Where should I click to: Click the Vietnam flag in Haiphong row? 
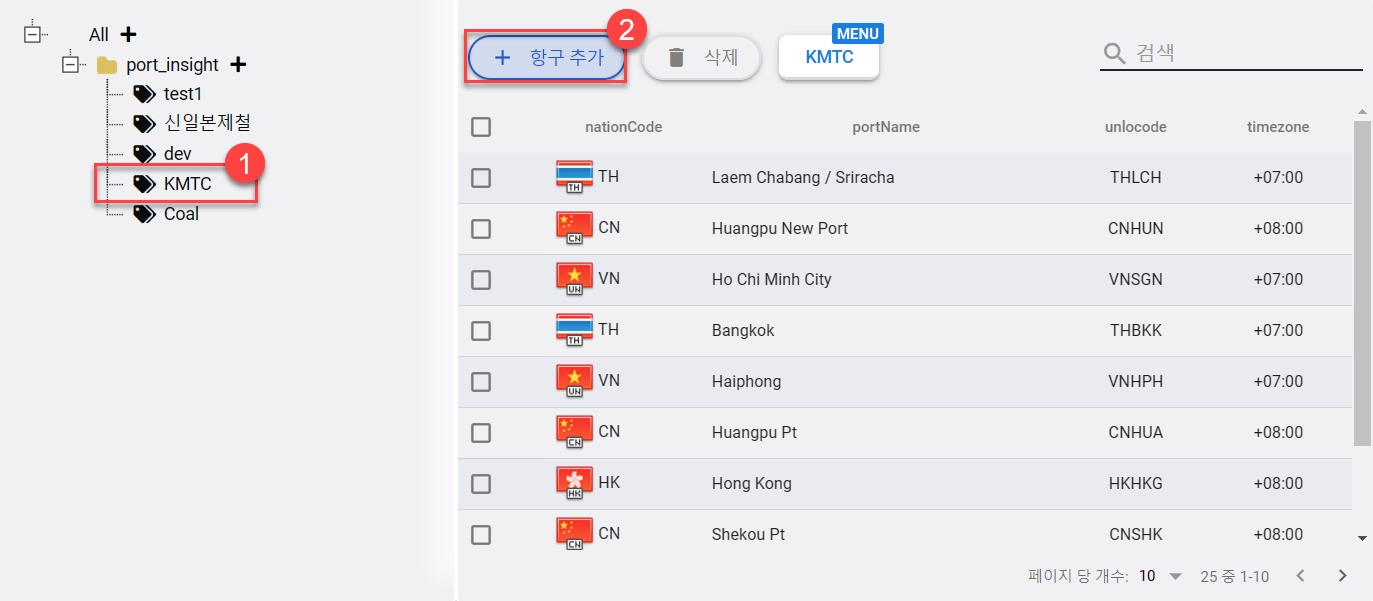pyautogui.click(x=574, y=381)
